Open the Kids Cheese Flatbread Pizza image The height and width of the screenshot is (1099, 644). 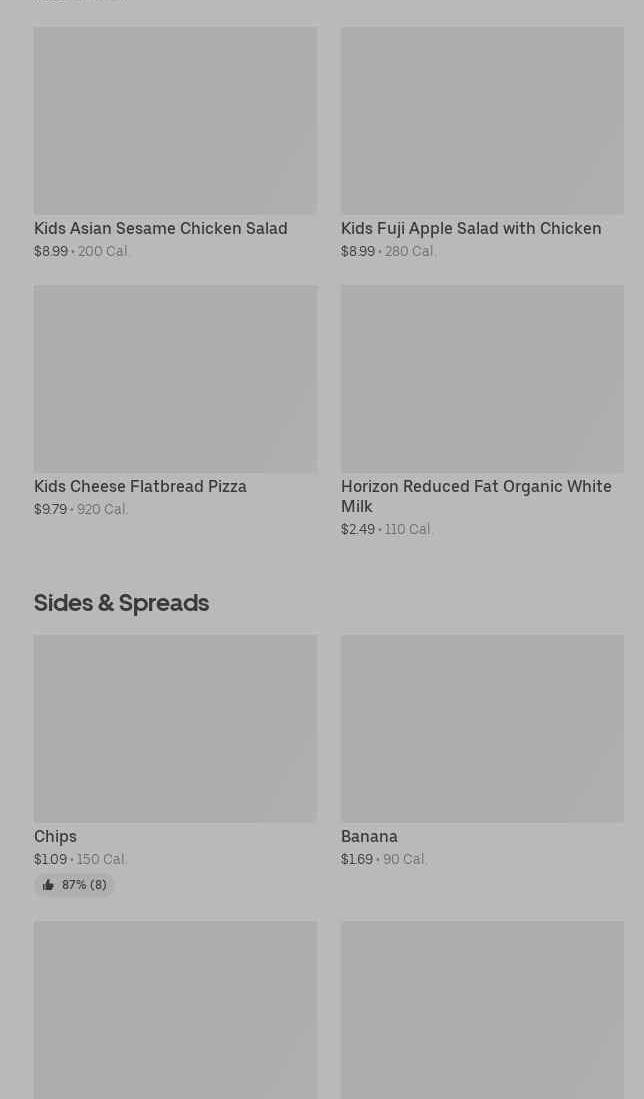point(175,378)
